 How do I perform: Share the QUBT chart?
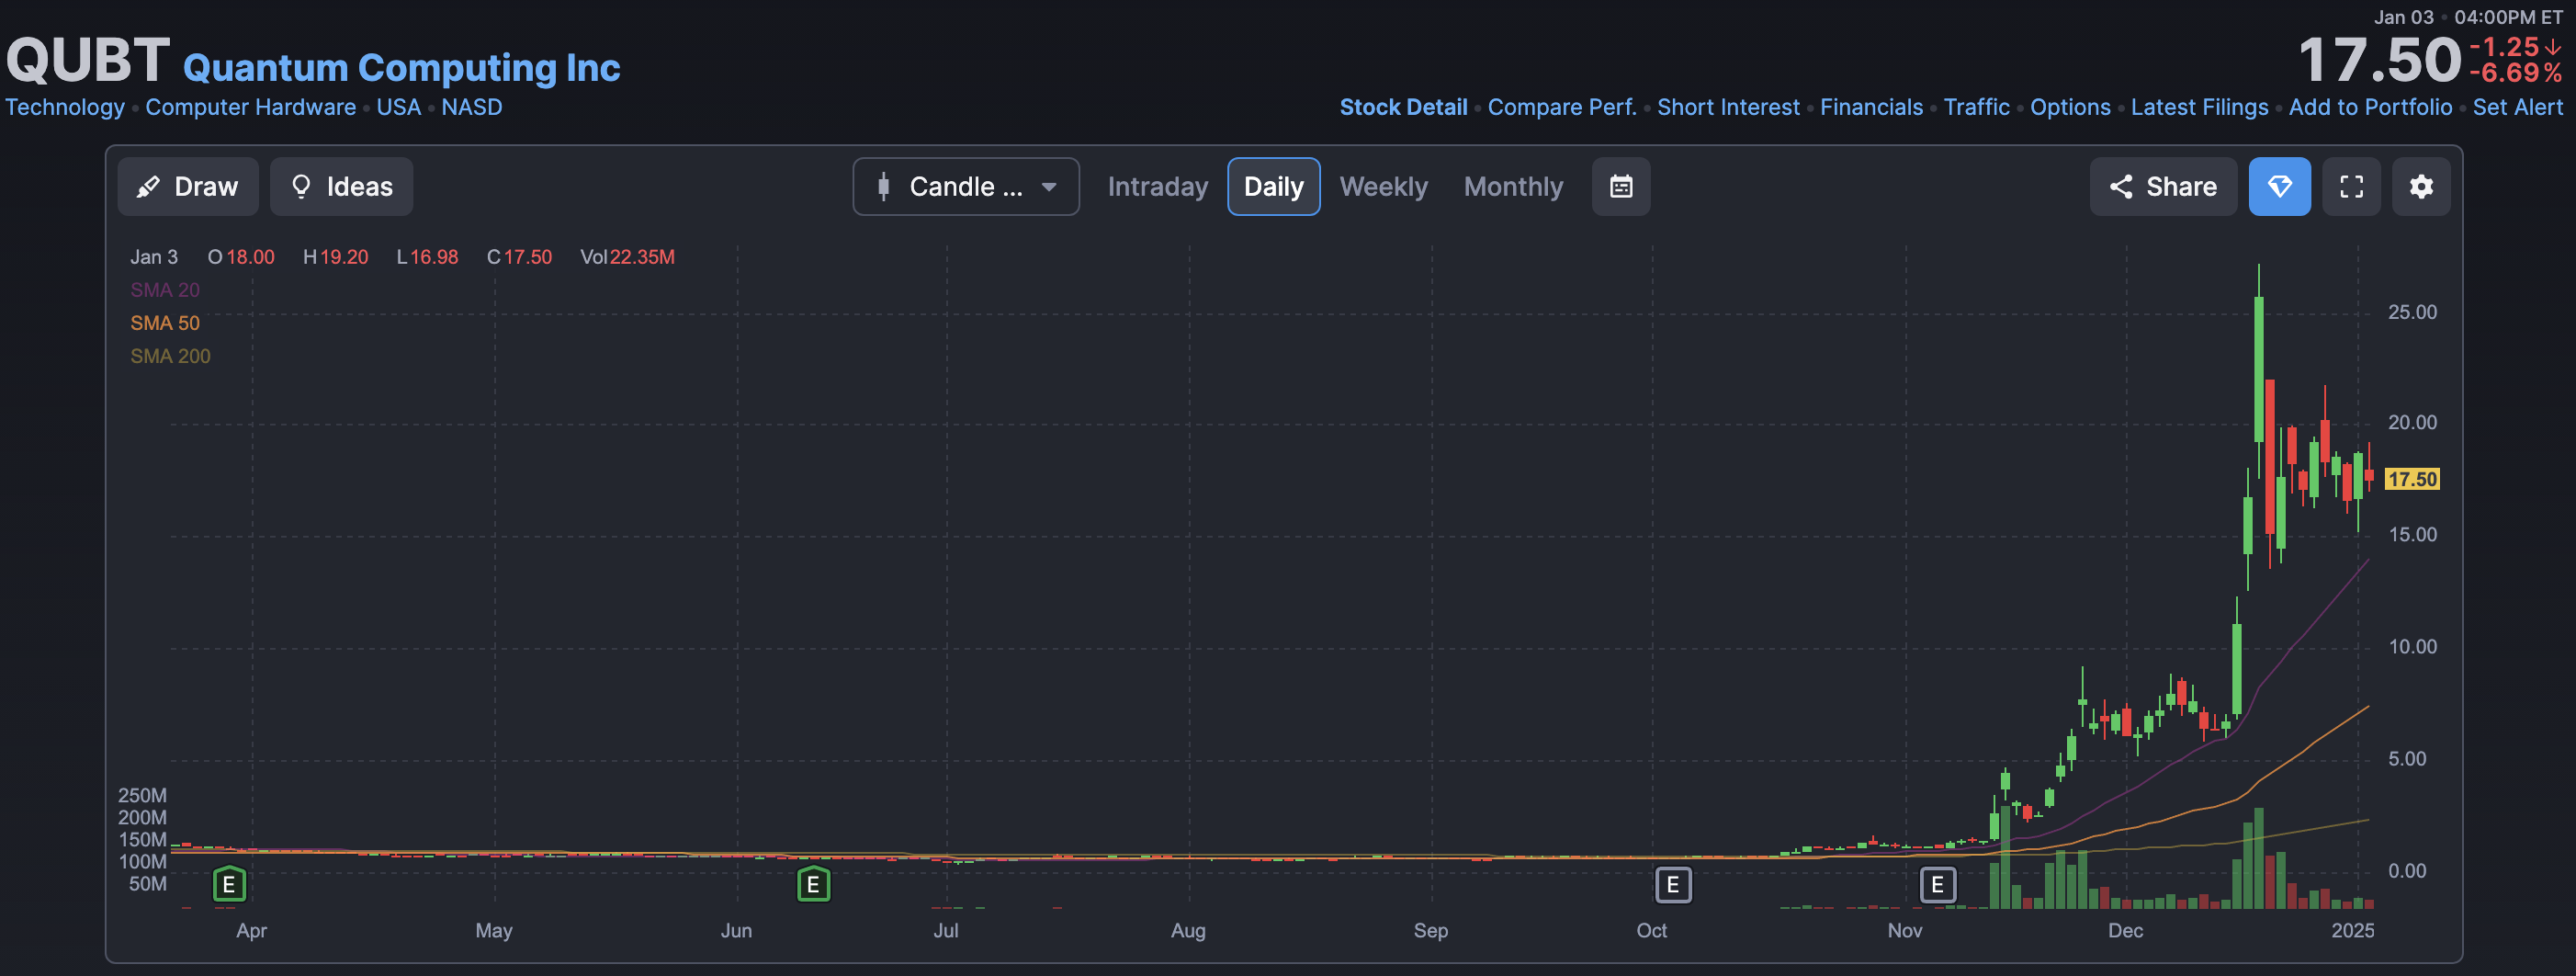(x=2163, y=187)
